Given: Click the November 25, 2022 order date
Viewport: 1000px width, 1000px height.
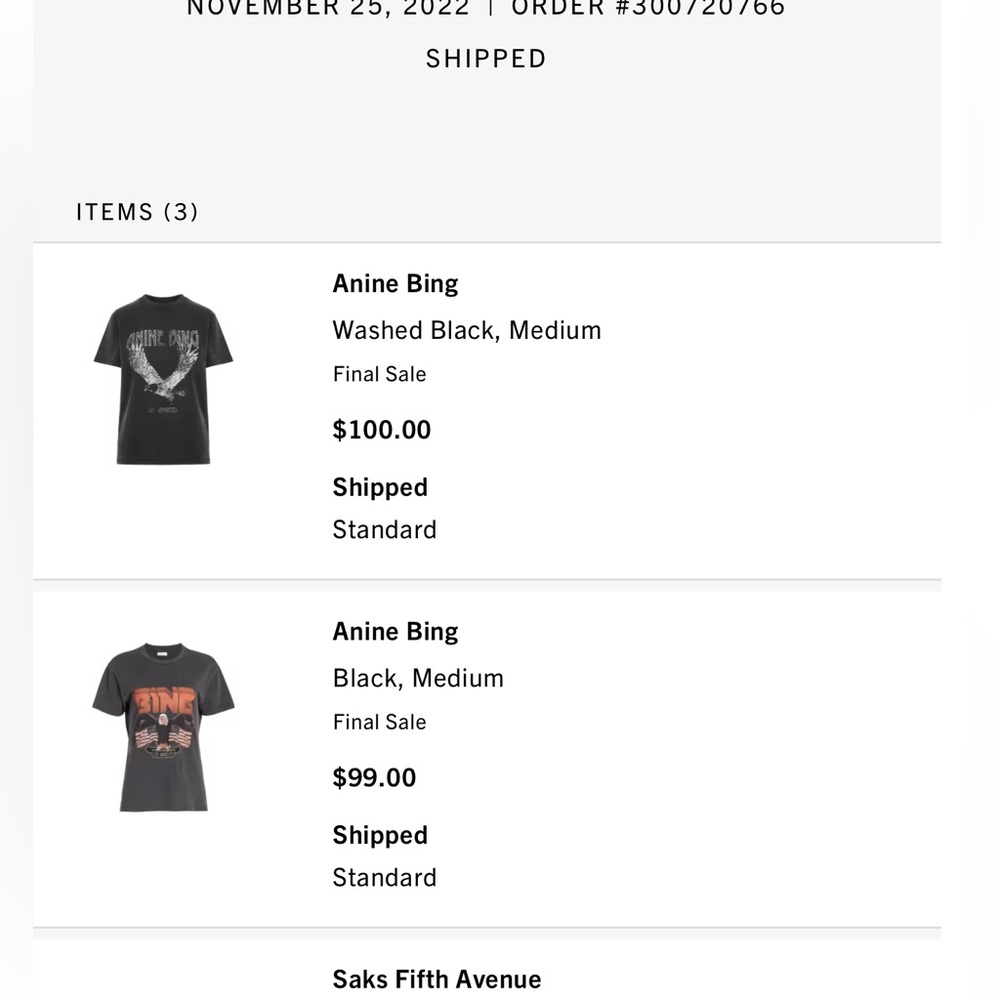Looking at the screenshot, I should (328, 8).
